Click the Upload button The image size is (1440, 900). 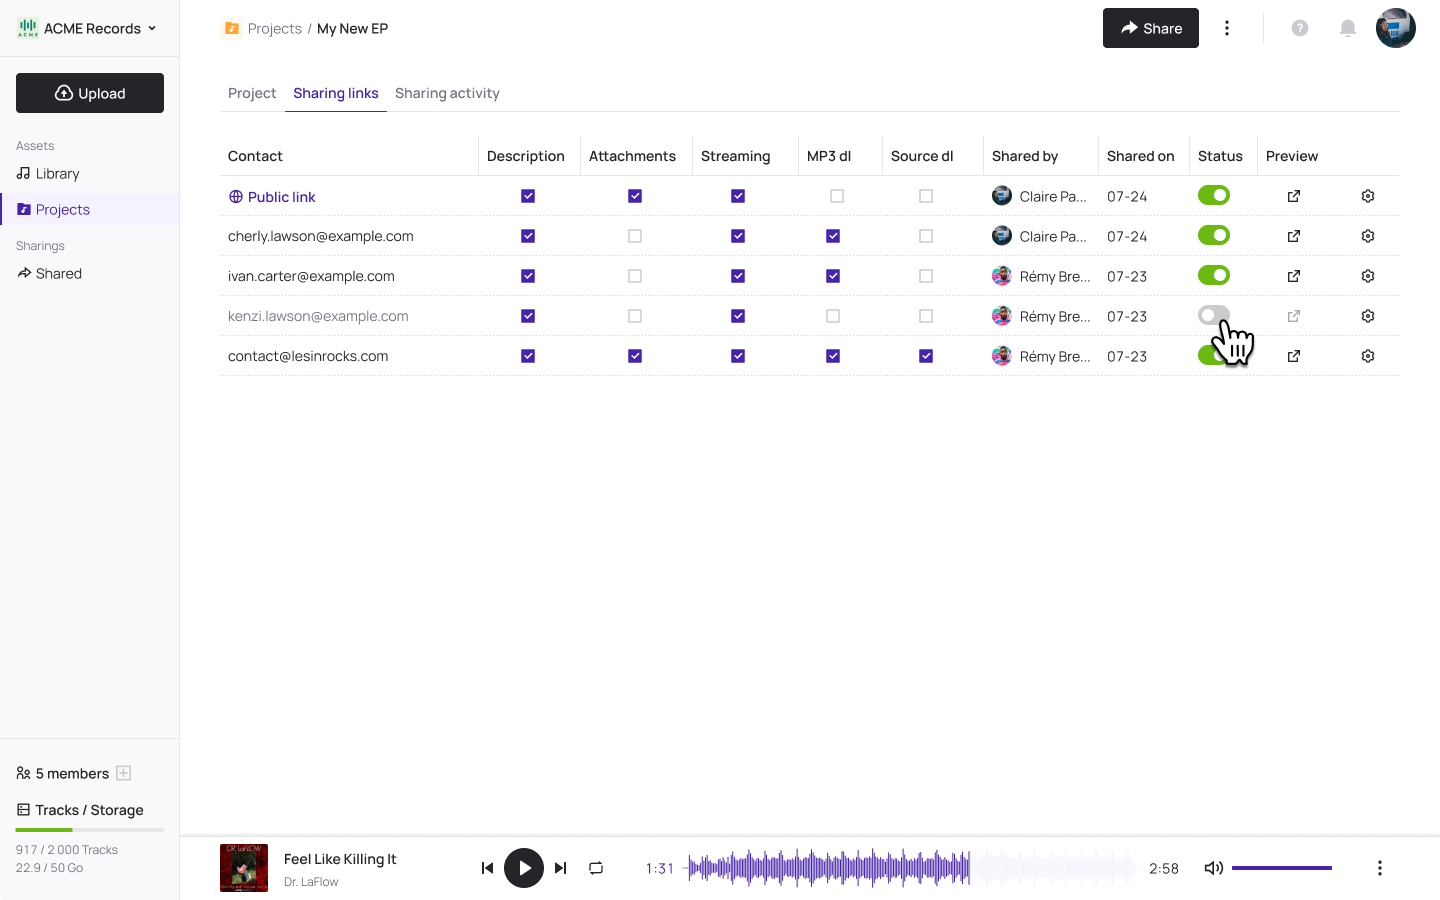[x=90, y=93]
